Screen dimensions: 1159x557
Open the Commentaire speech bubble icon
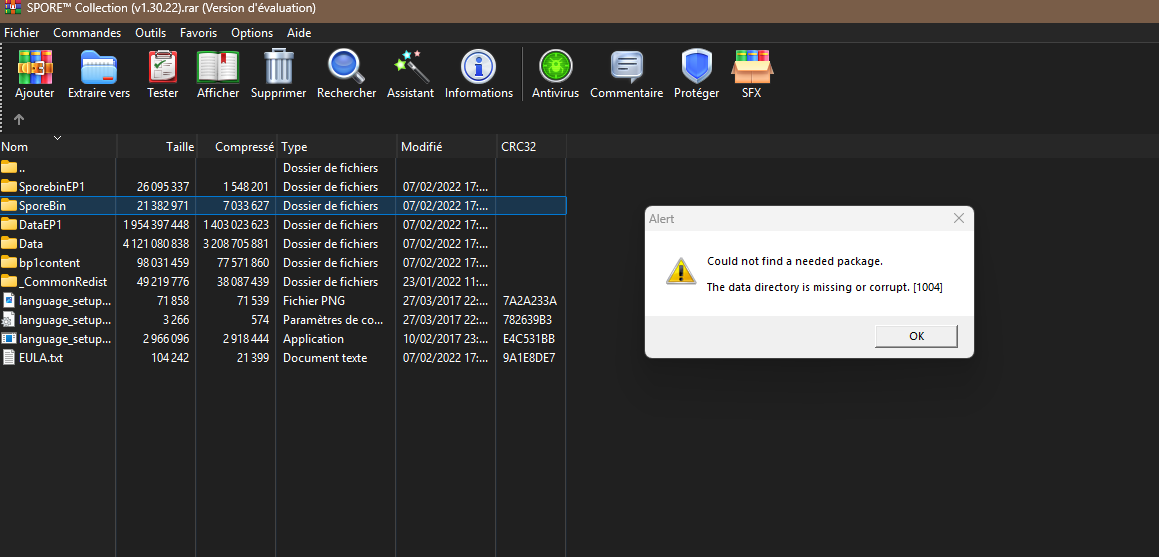(x=626, y=66)
